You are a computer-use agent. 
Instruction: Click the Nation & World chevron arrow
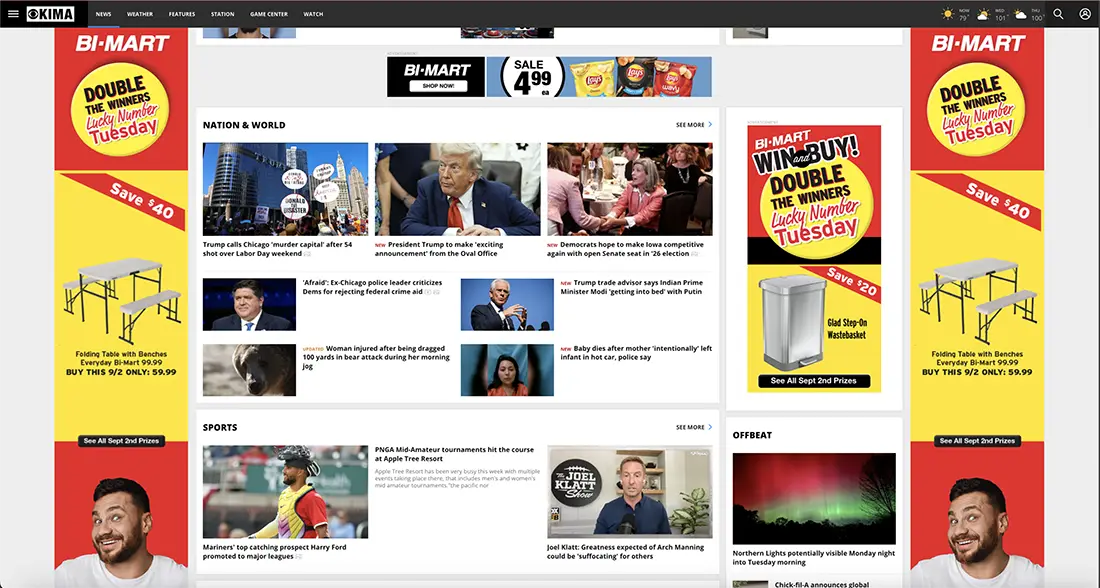(x=710, y=125)
